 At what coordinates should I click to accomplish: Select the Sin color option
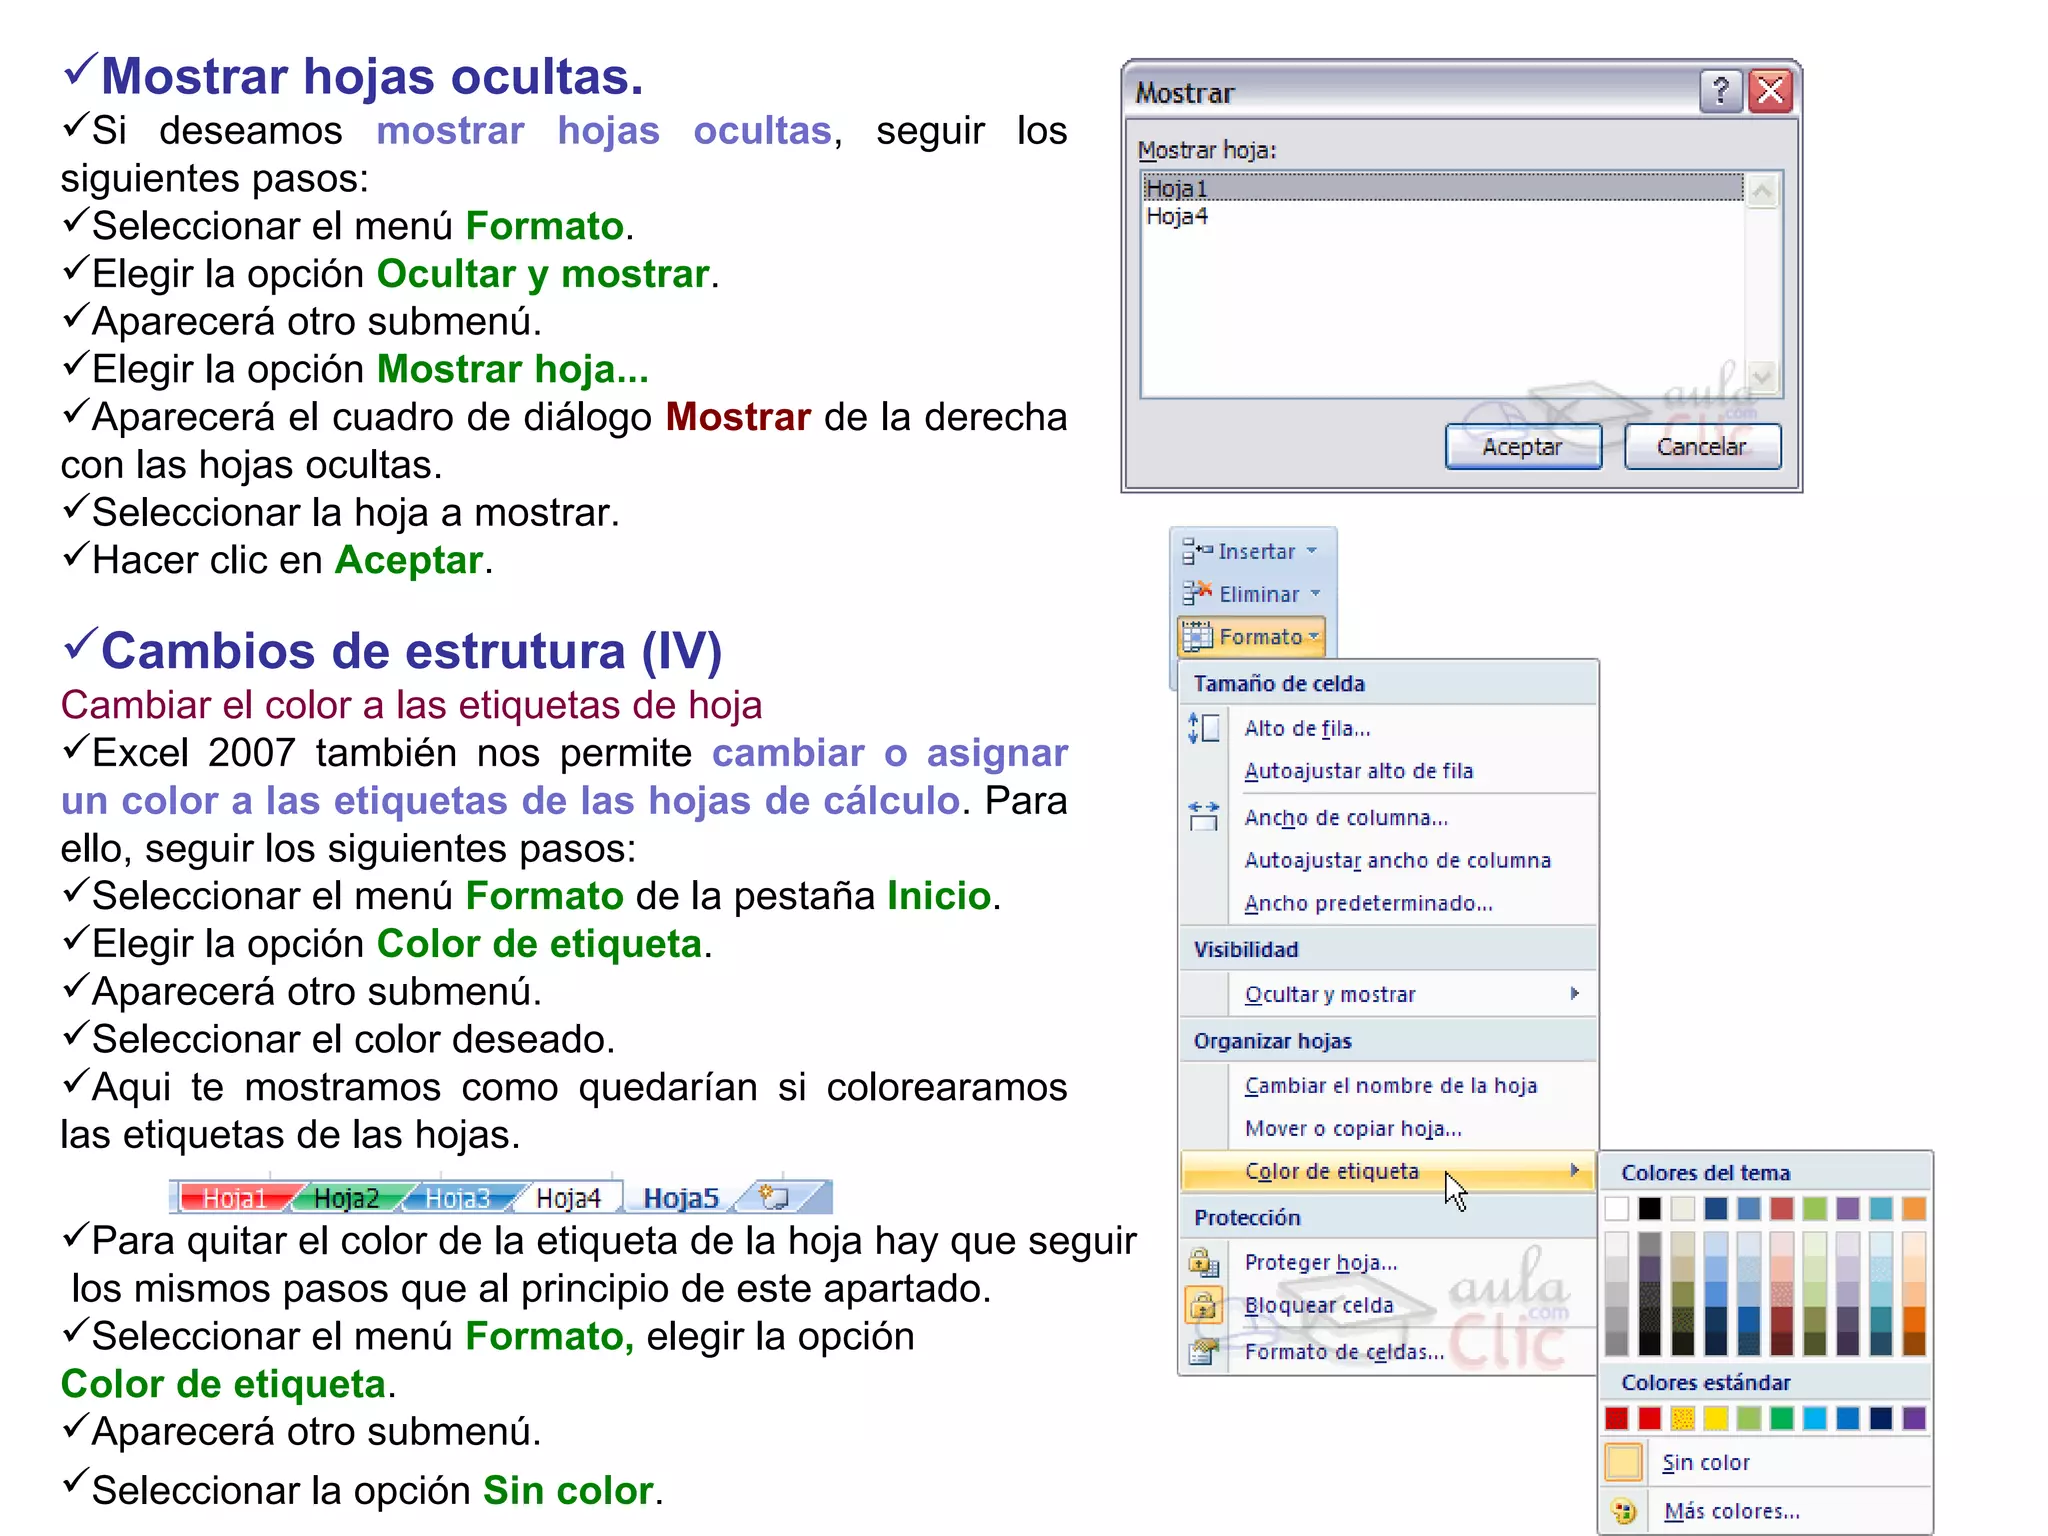click(x=1766, y=1463)
